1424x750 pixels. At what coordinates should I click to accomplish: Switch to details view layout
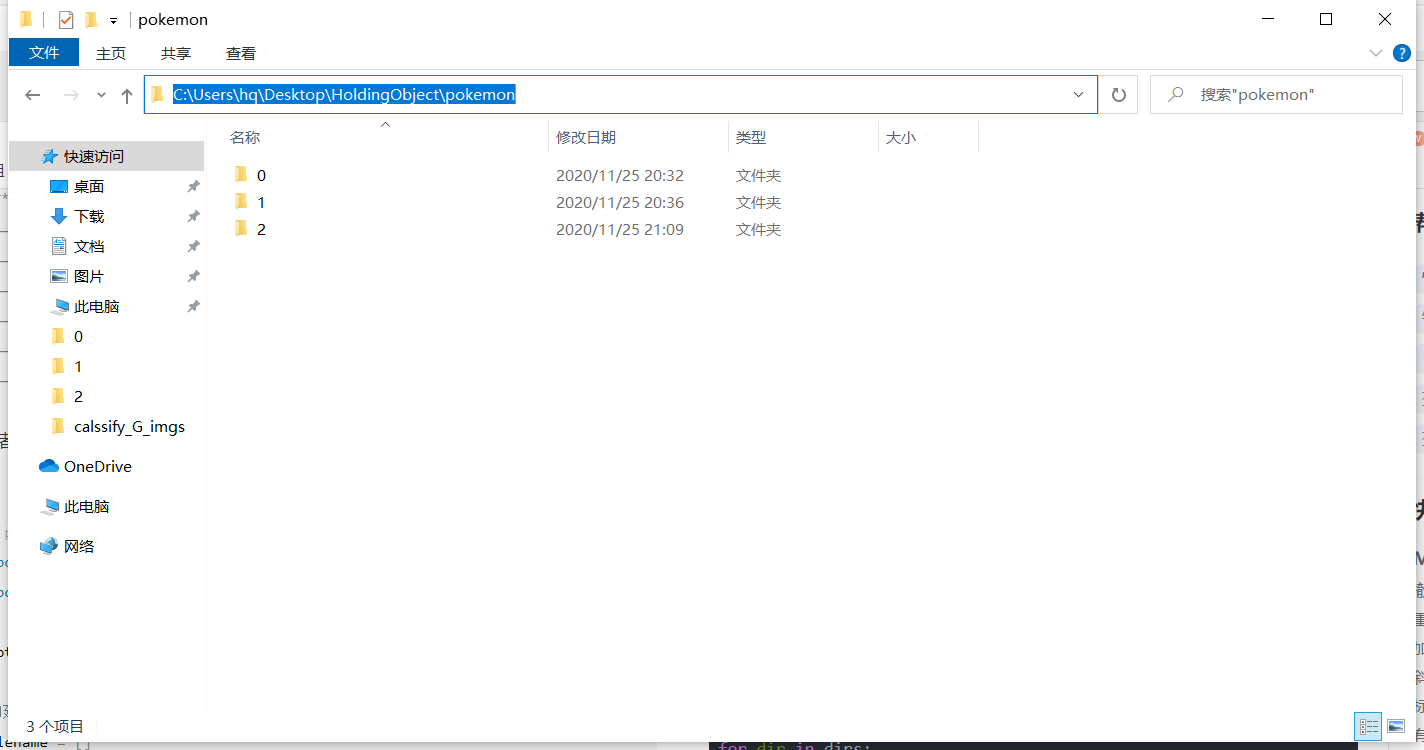tap(1369, 727)
